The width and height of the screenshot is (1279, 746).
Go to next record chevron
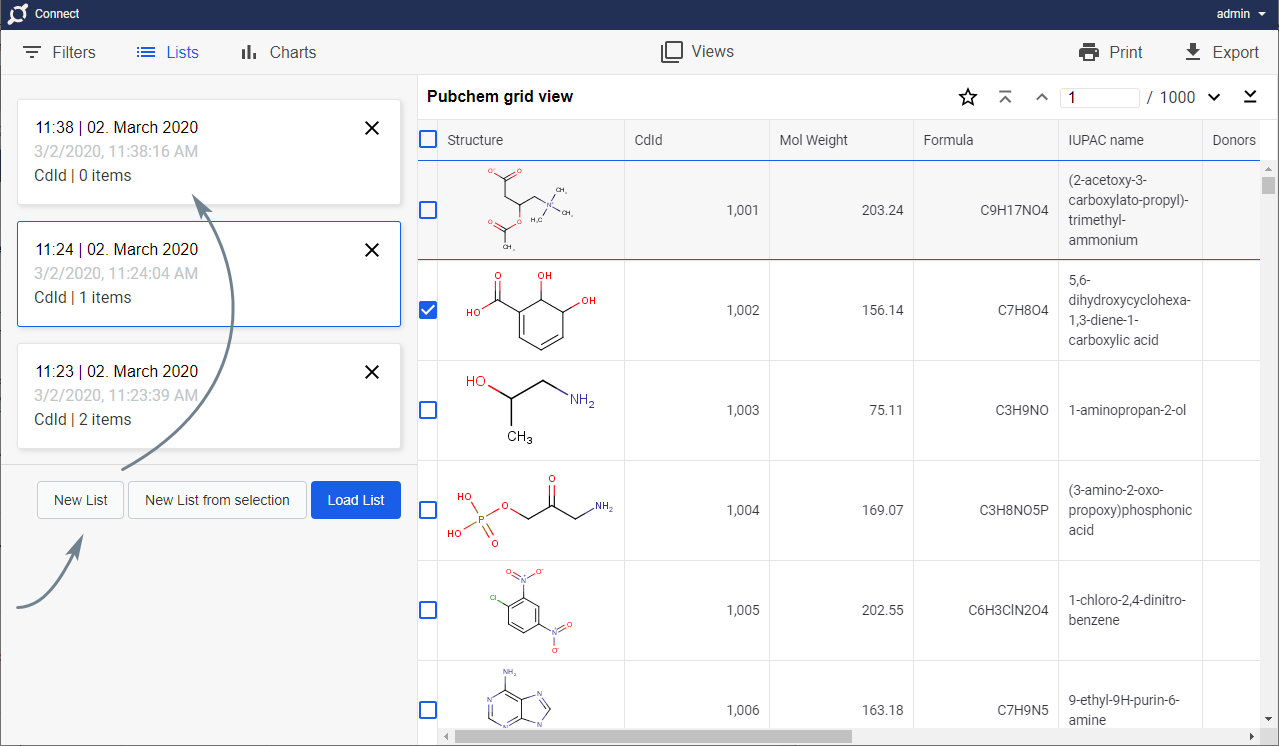tap(1214, 97)
